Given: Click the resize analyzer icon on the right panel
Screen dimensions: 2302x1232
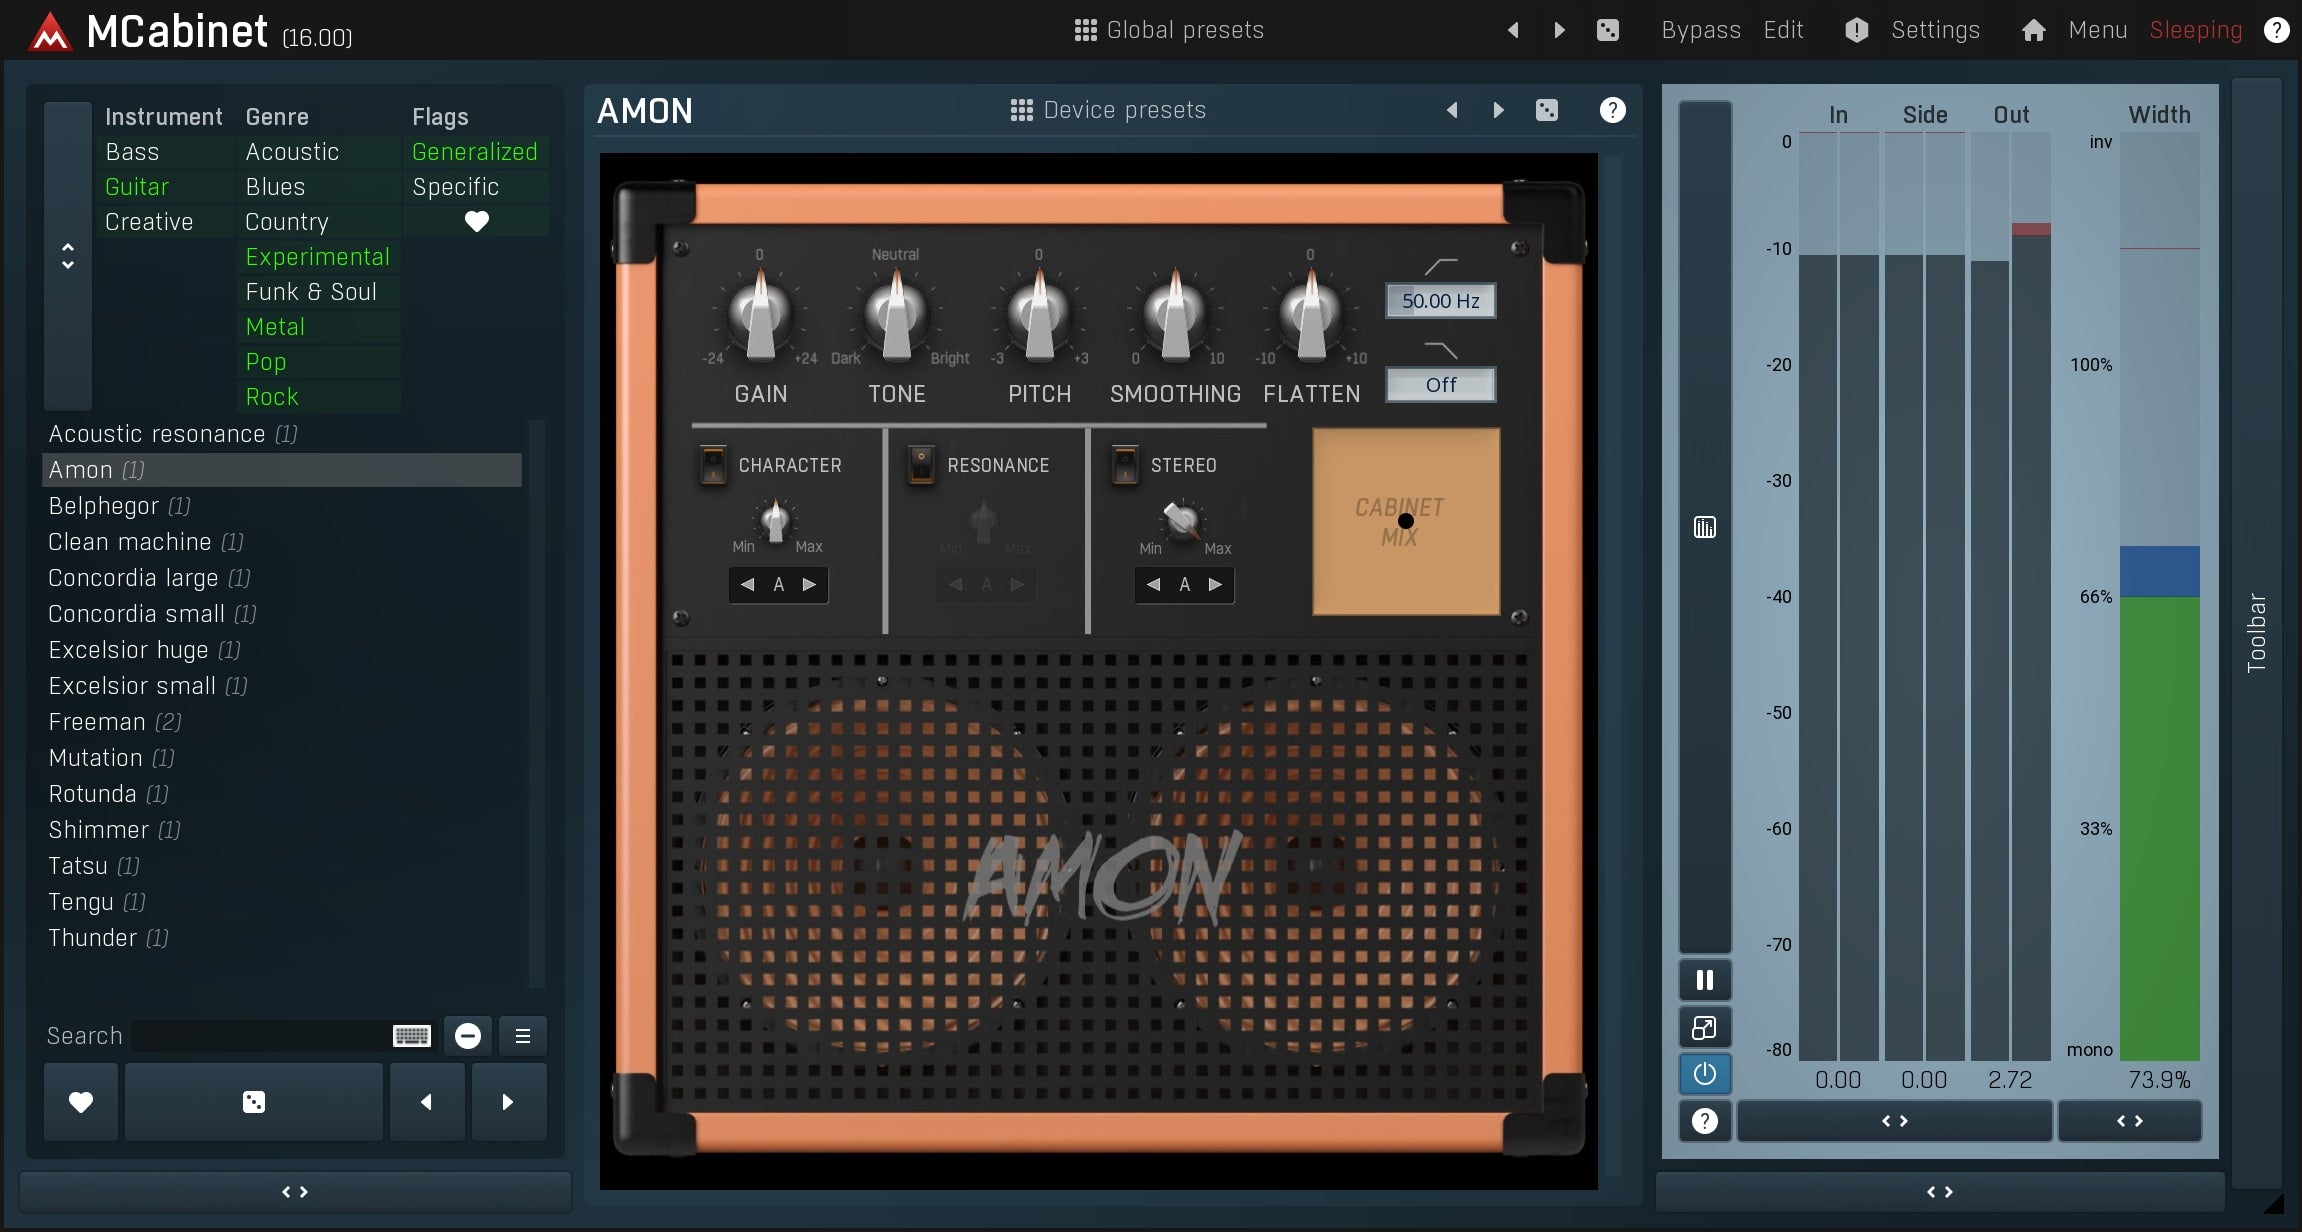Looking at the screenshot, I should coord(1703,1027).
